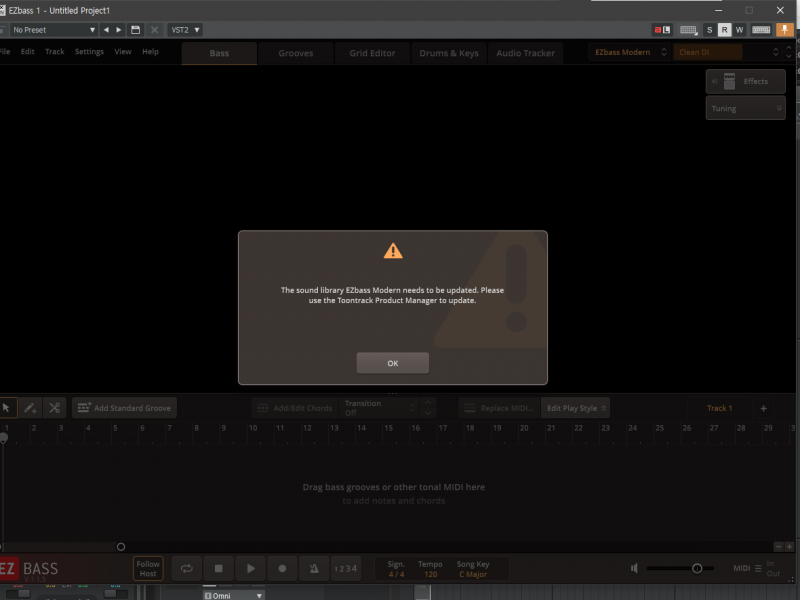The width and height of the screenshot is (800, 600).
Task: Toggle the R read automation button
Action: (x=724, y=30)
